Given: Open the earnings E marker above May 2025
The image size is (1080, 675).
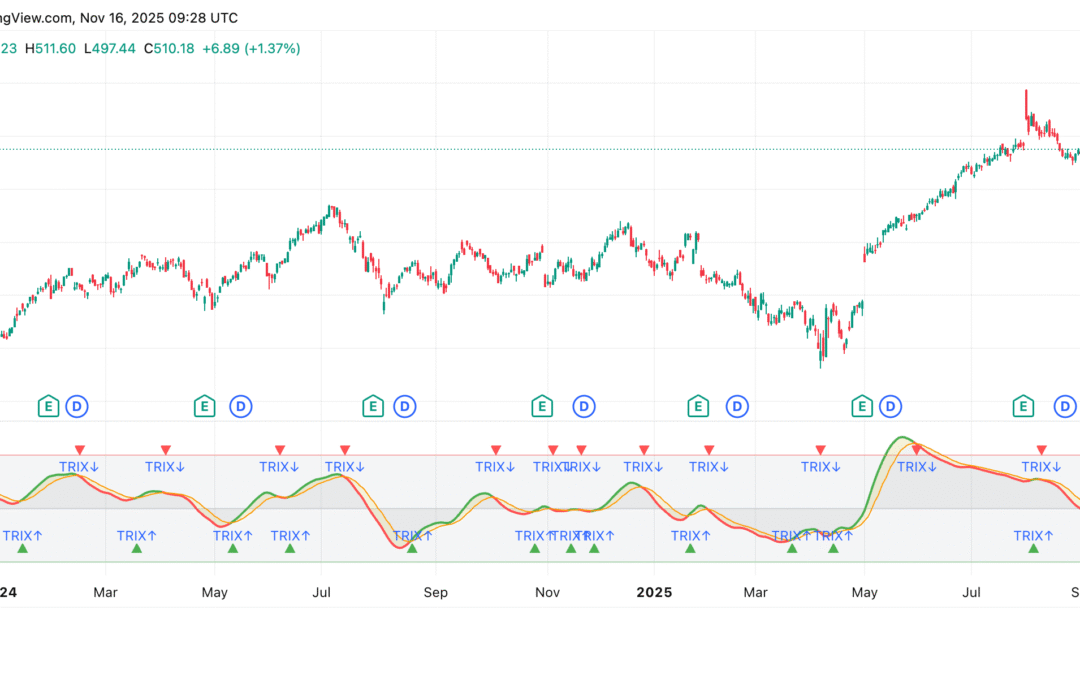Looking at the screenshot, I should 862,406.
